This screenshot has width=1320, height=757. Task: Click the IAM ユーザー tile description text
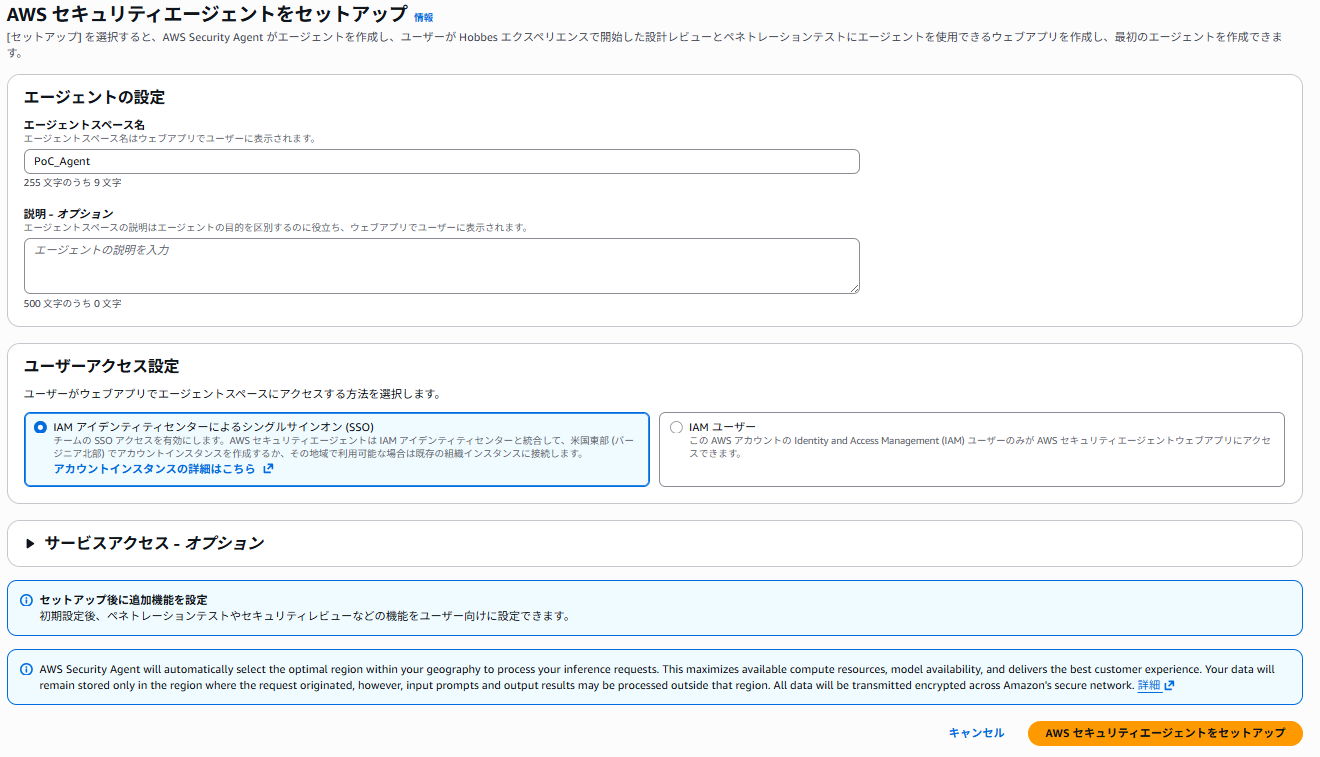(979, 447)
